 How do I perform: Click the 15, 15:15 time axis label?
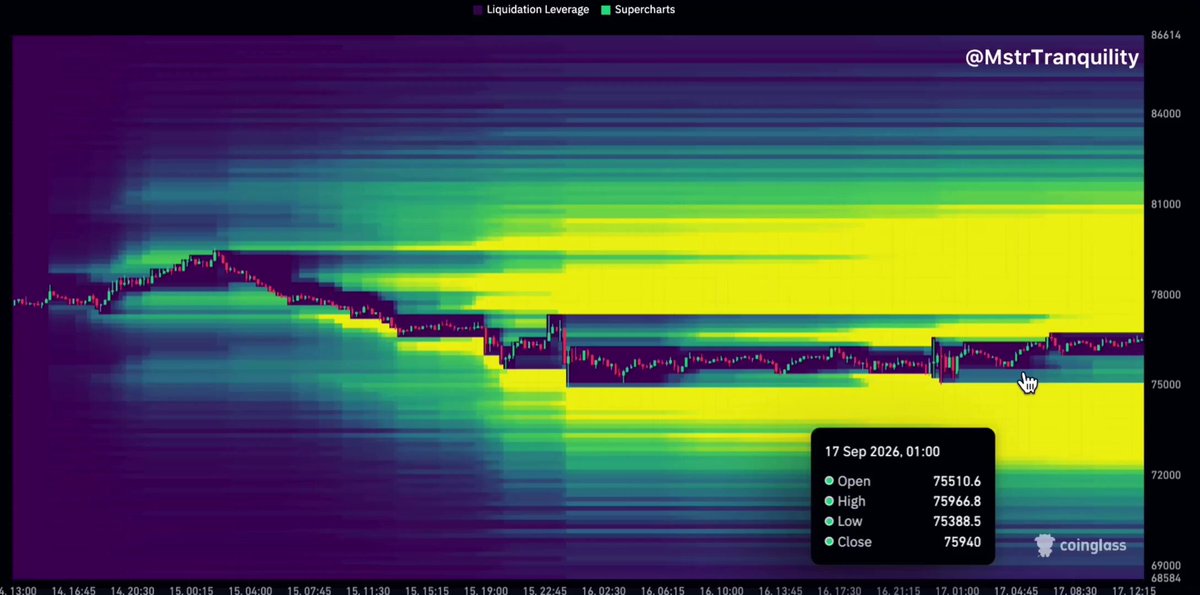427,590
